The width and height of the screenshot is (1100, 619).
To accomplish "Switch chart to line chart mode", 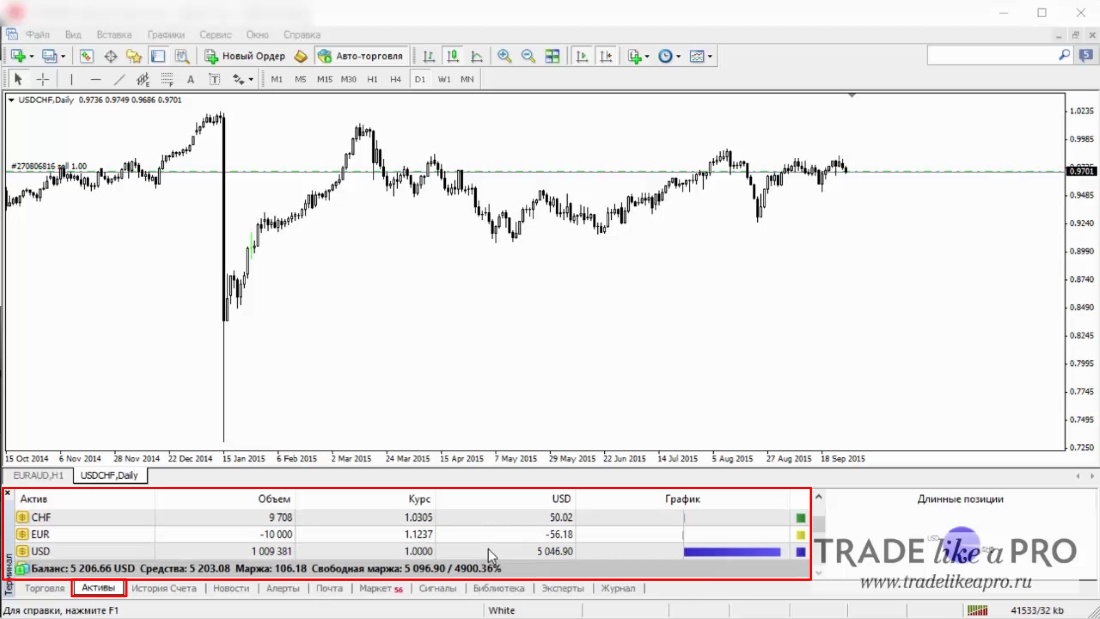I will point(476,56).
